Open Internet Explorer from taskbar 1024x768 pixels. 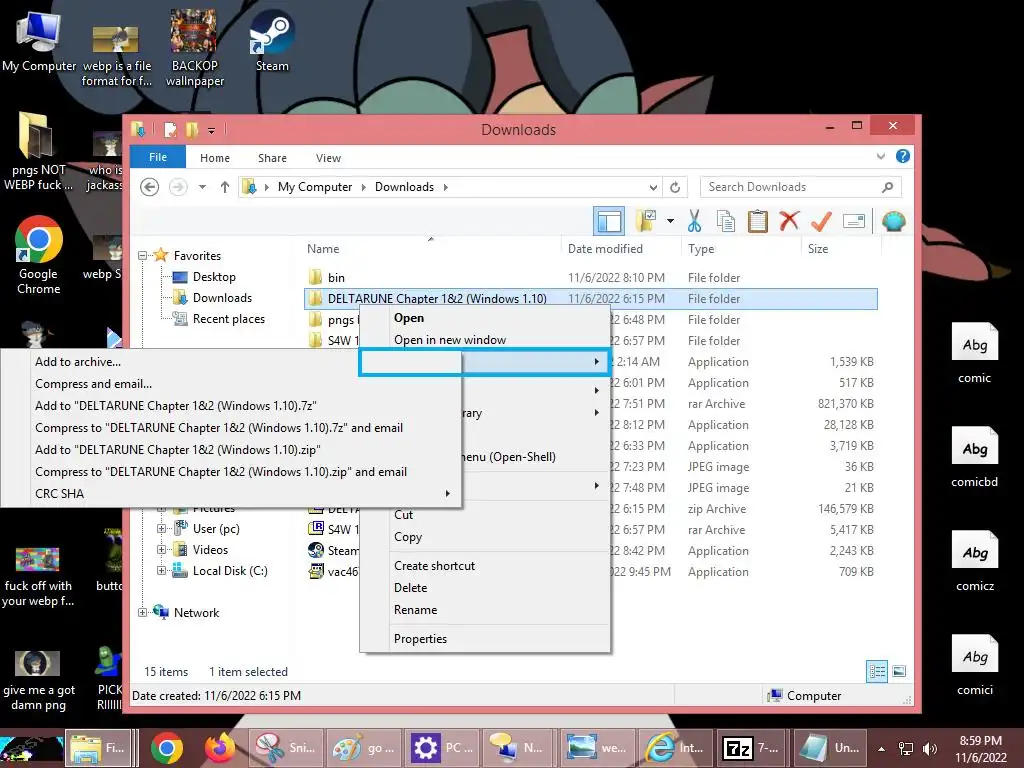(673, 748)
